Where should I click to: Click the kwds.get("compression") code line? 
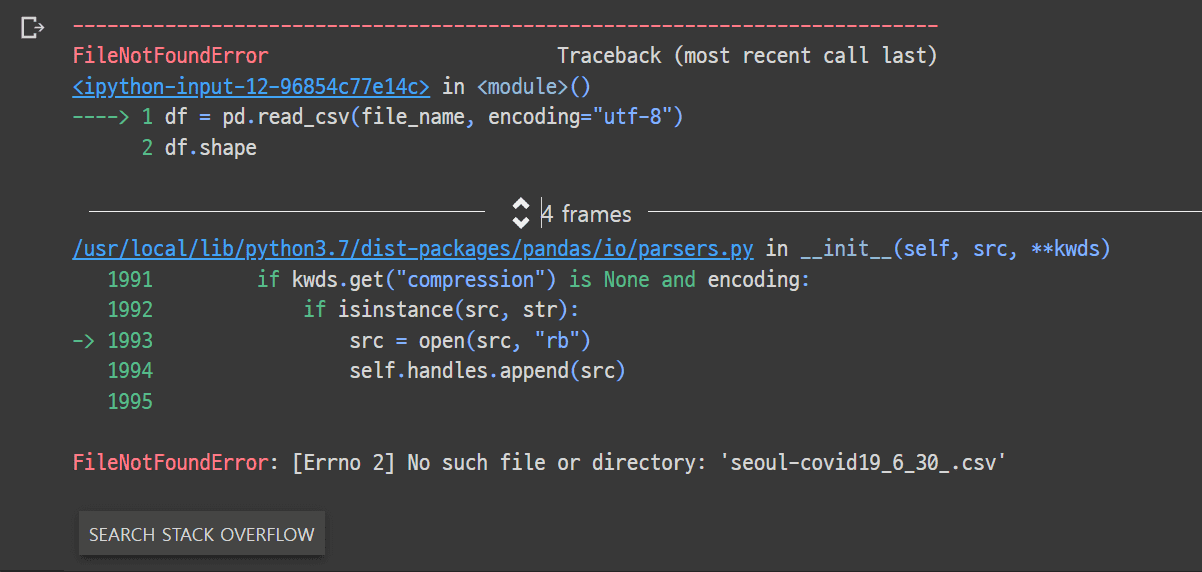pos(532,279)
